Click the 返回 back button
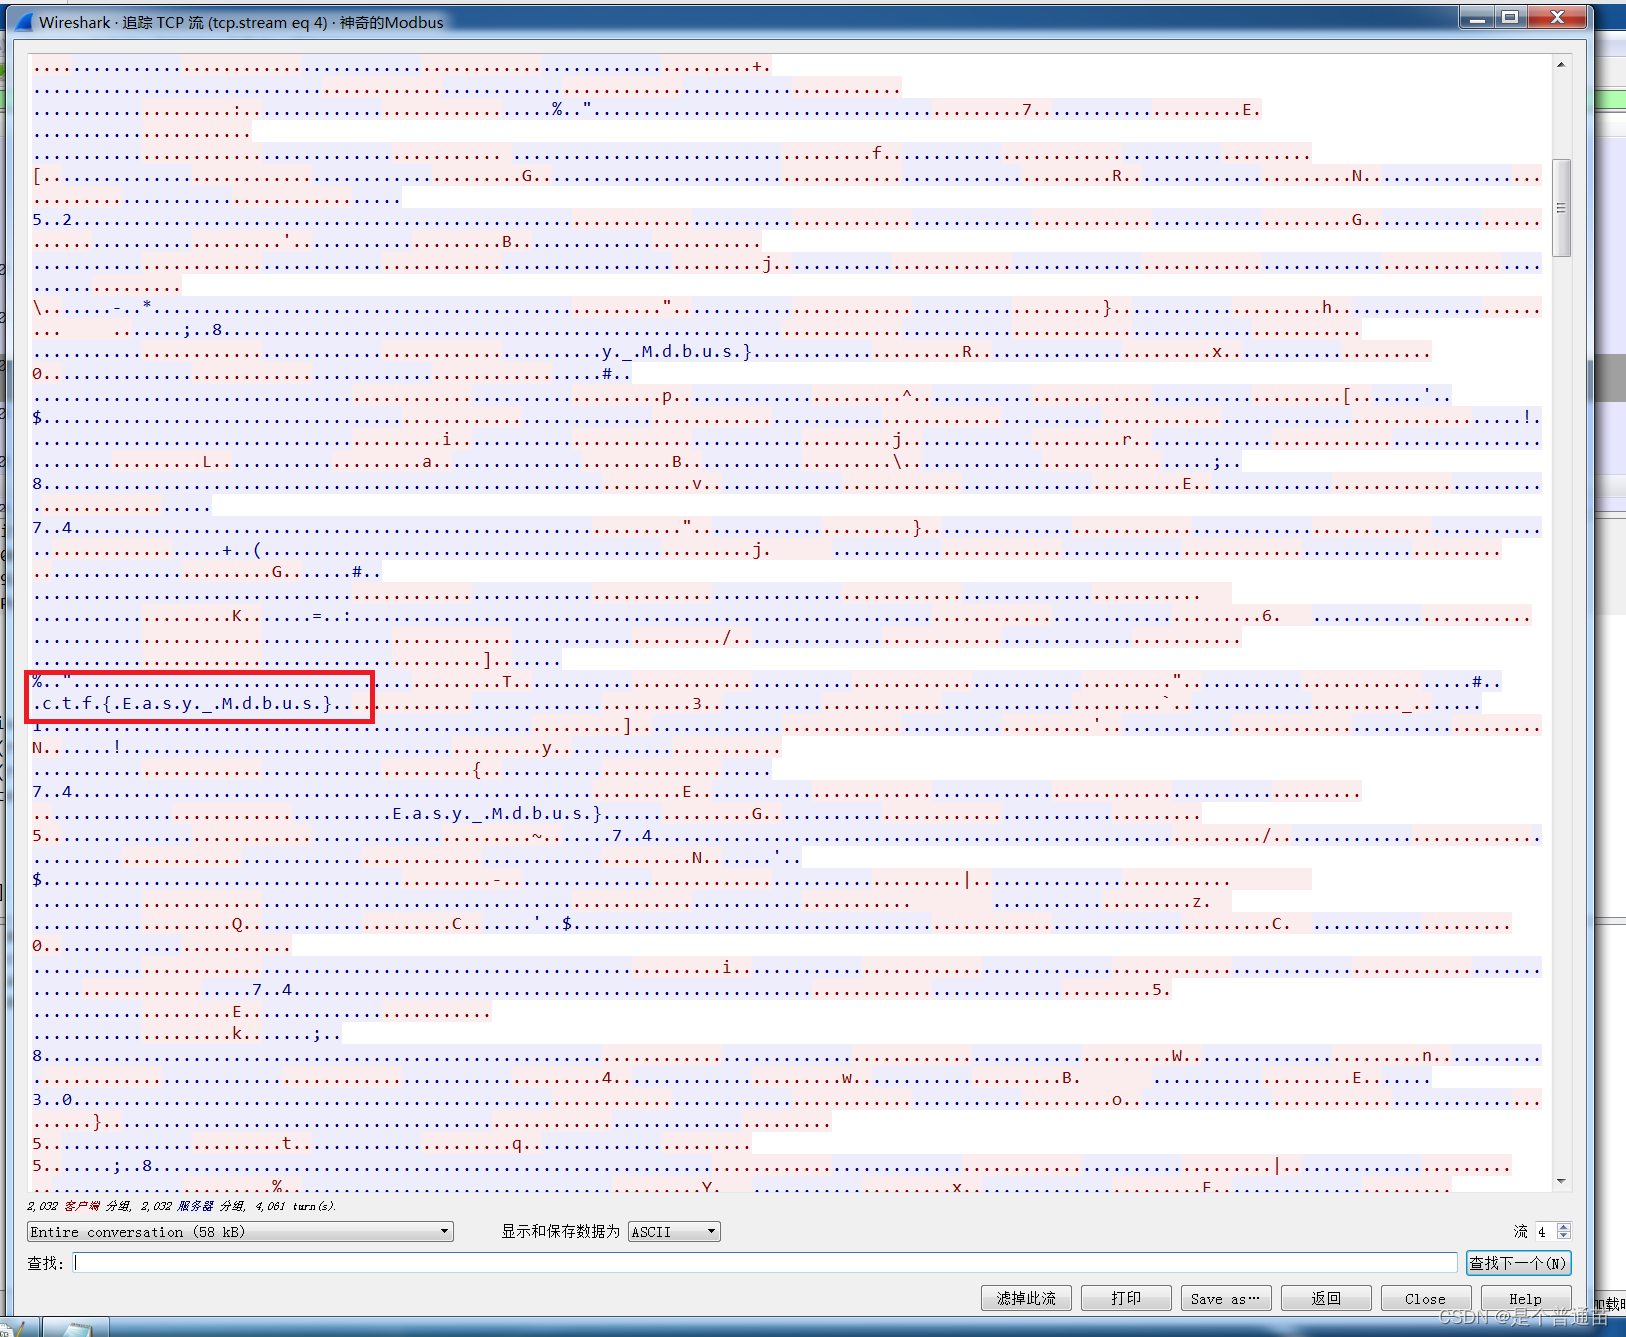 tap(1326, 1298)
